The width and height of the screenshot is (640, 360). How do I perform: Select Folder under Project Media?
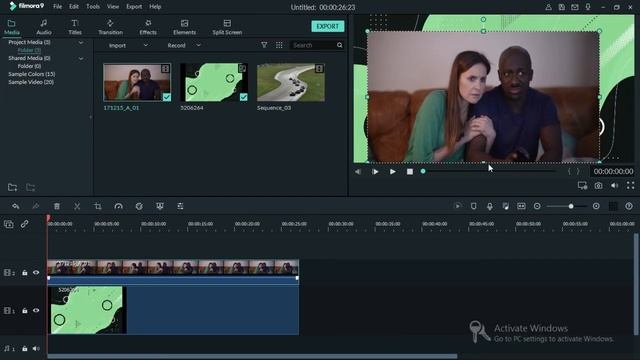[29, 50]
